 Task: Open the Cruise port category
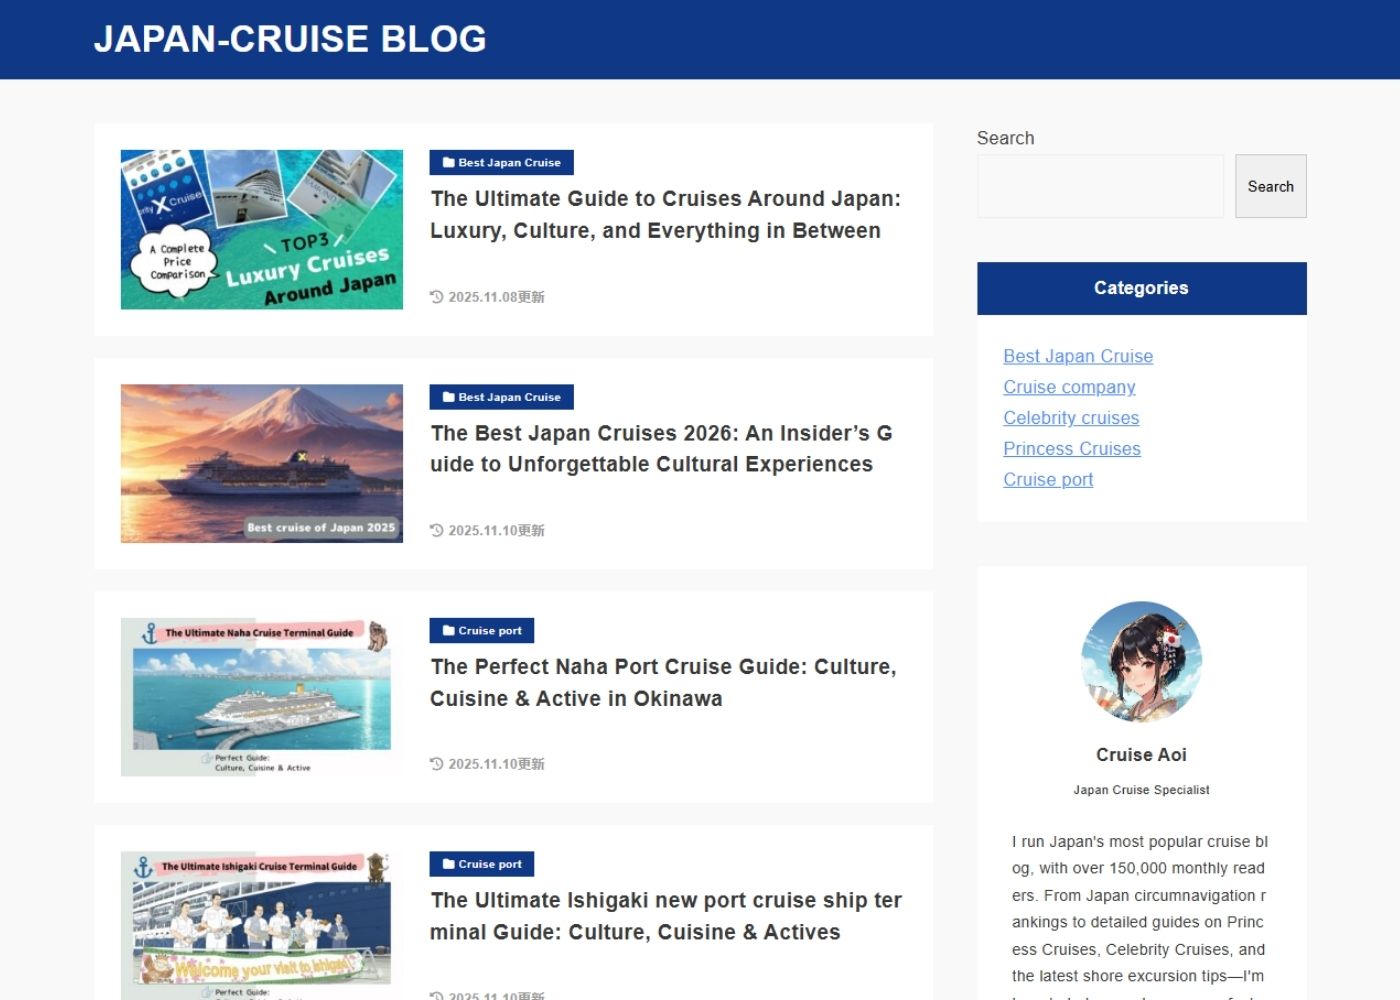coord(1048,480)
